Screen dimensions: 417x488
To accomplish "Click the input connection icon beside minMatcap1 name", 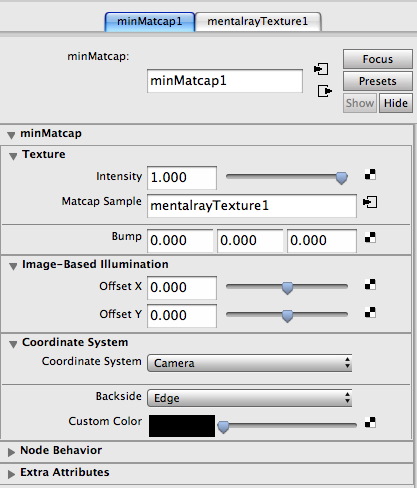I will pos(321,69).
